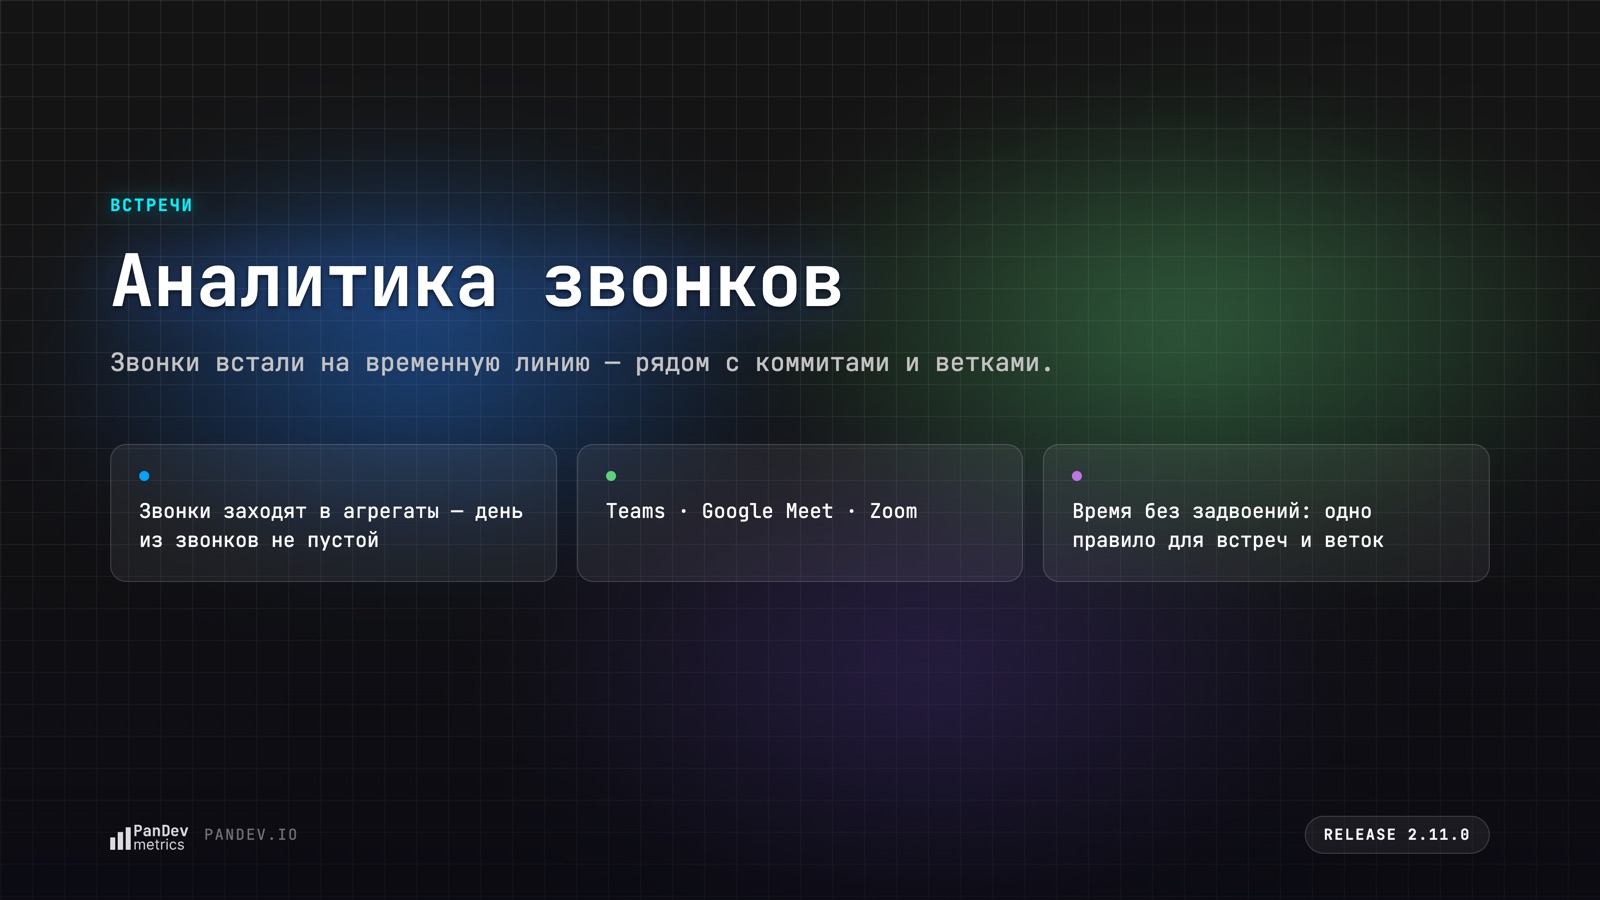The image size is (1600, 900).
Task: Click the blue dot in the first card
Action: (x=144, y=476)
